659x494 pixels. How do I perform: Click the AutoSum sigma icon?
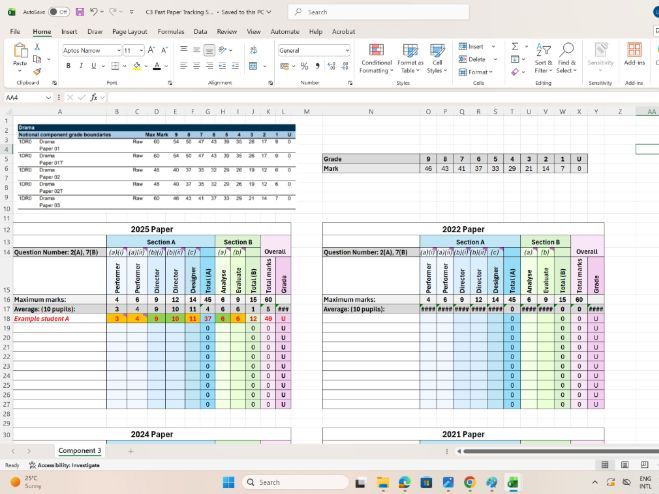(x=515, y=46)
